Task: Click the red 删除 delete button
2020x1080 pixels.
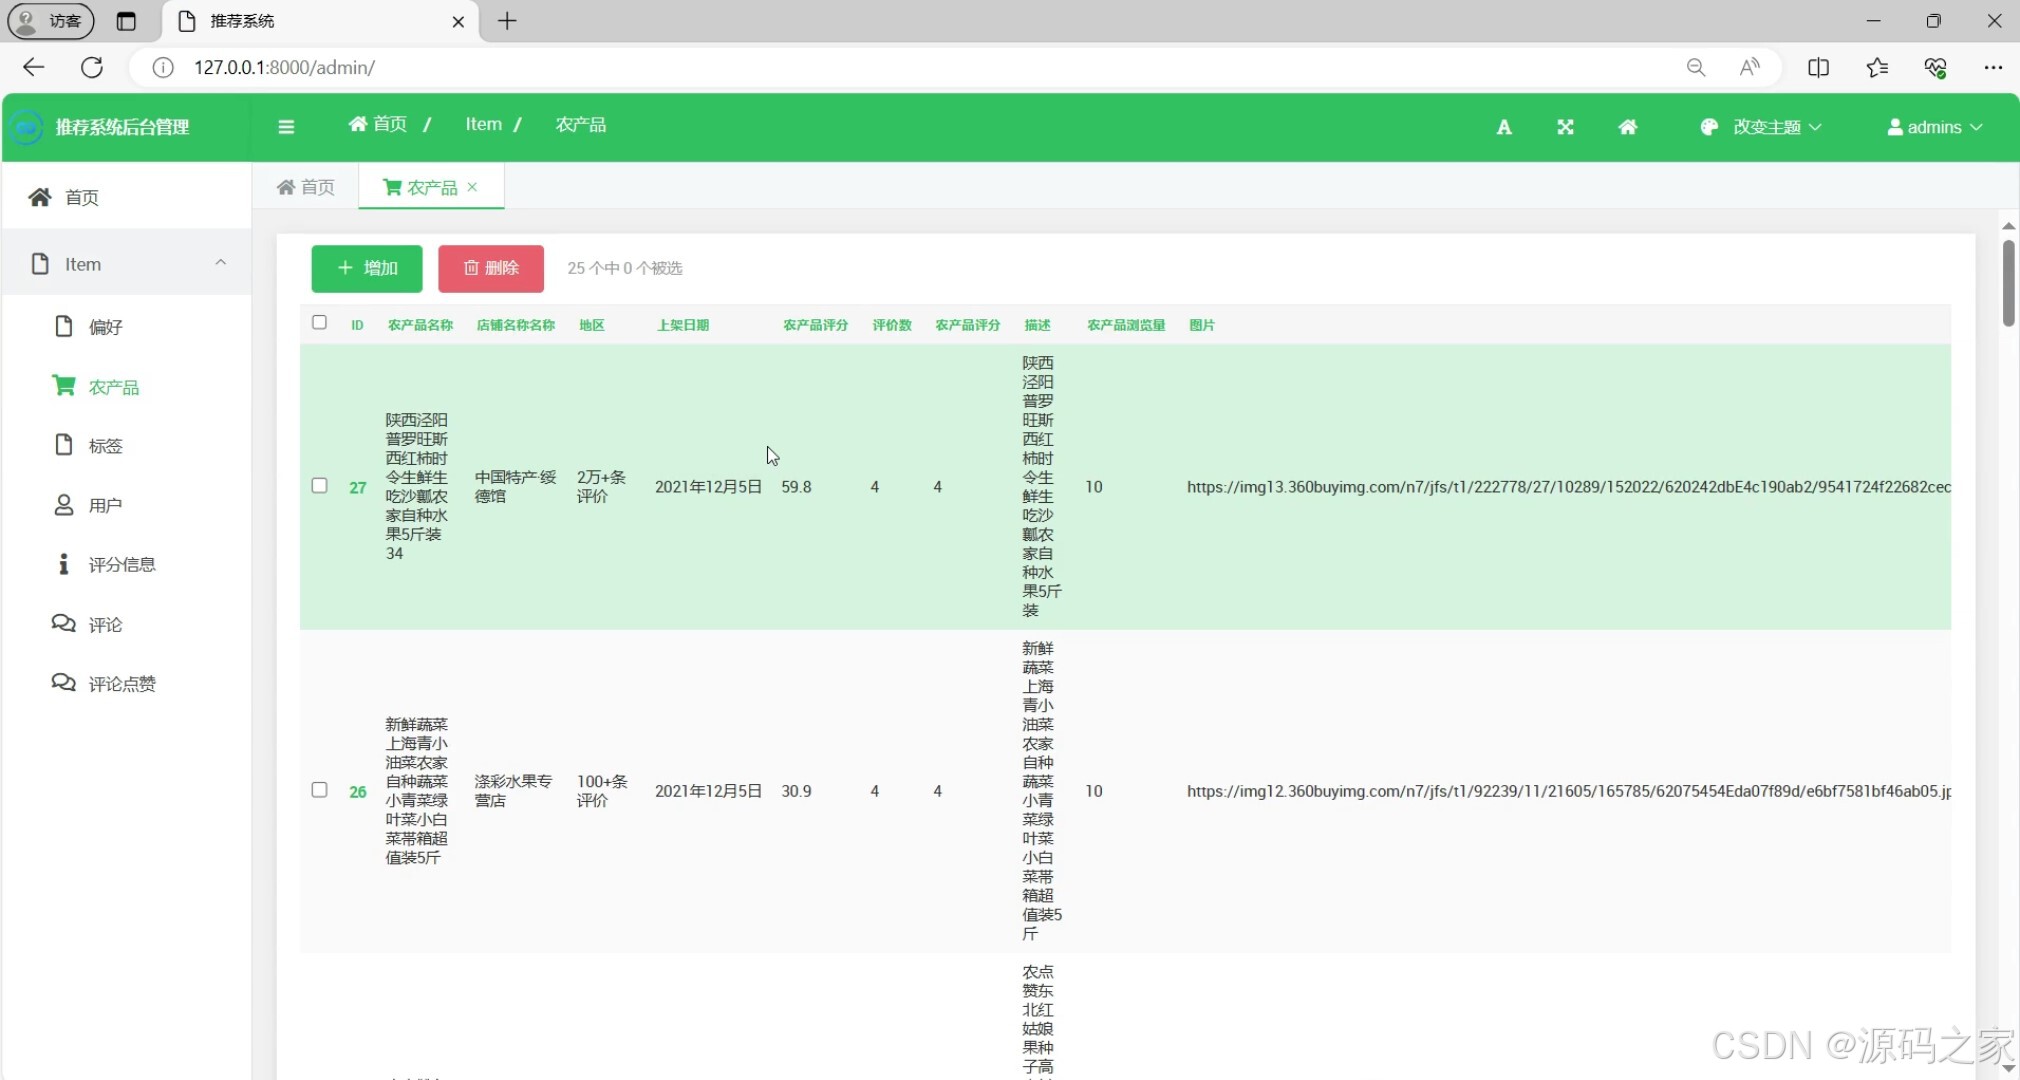Action: [491, 268]
